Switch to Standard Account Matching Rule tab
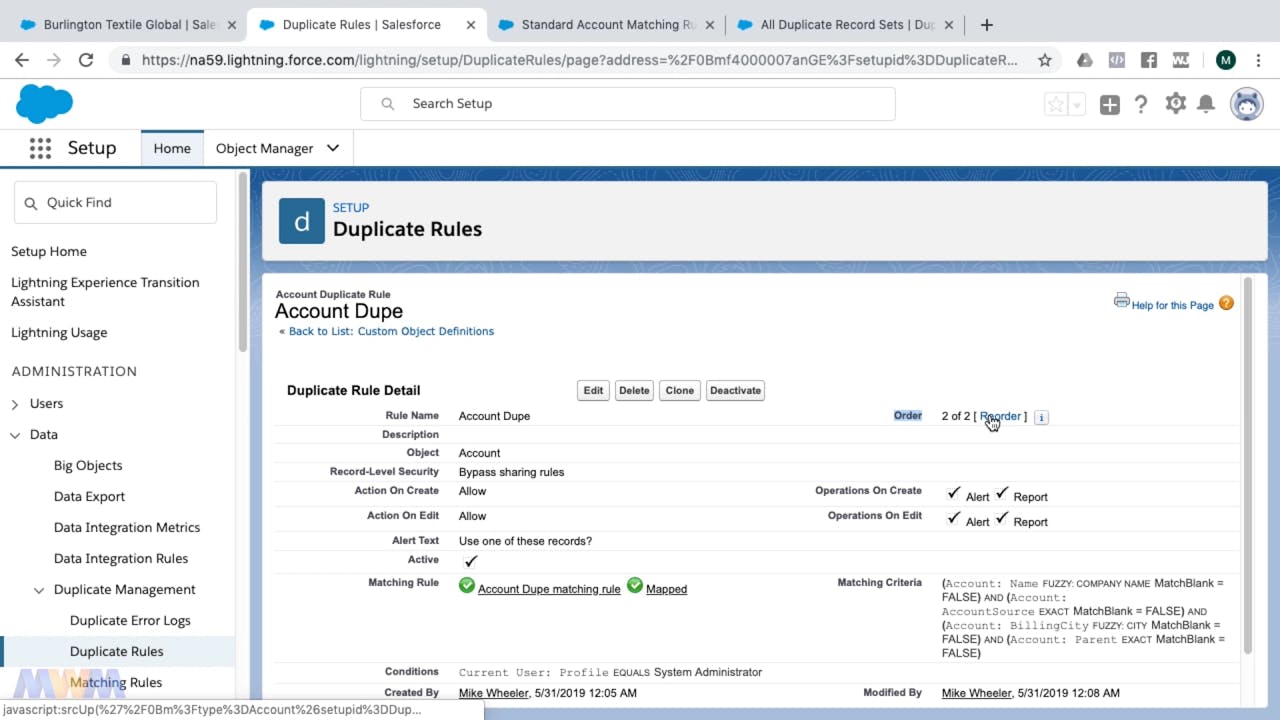This screenshot has height=720, width=1280. pyautogui.click(x=606, y=25)
